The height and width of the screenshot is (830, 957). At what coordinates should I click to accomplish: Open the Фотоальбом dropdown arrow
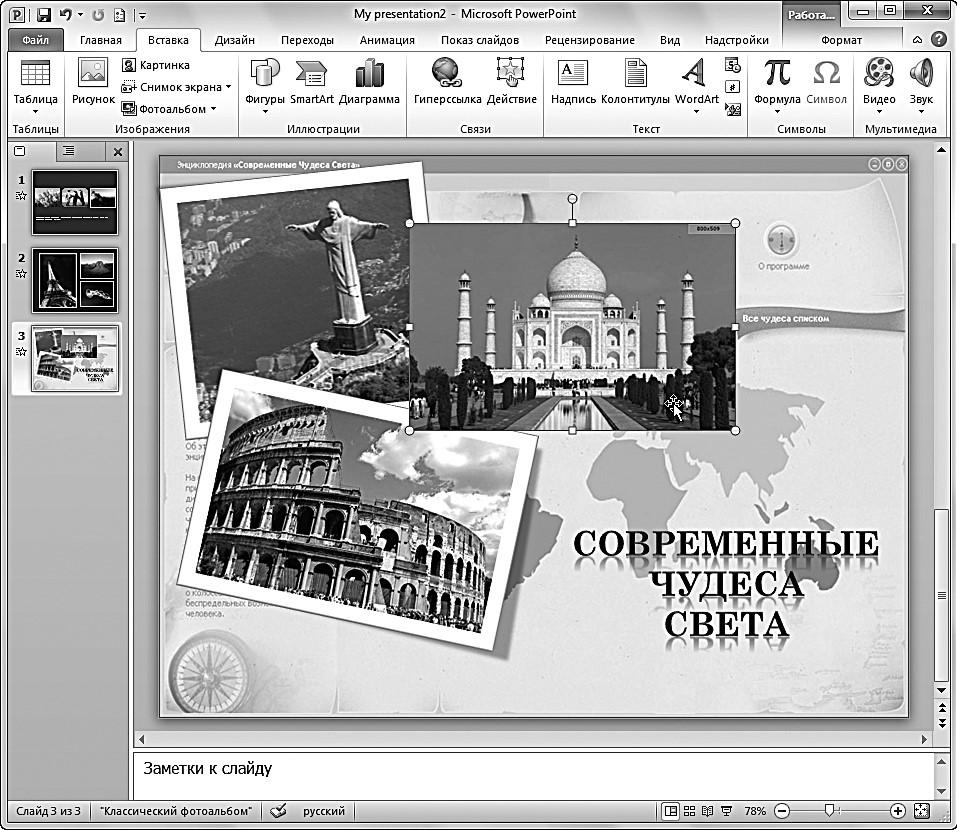[214, 109]
